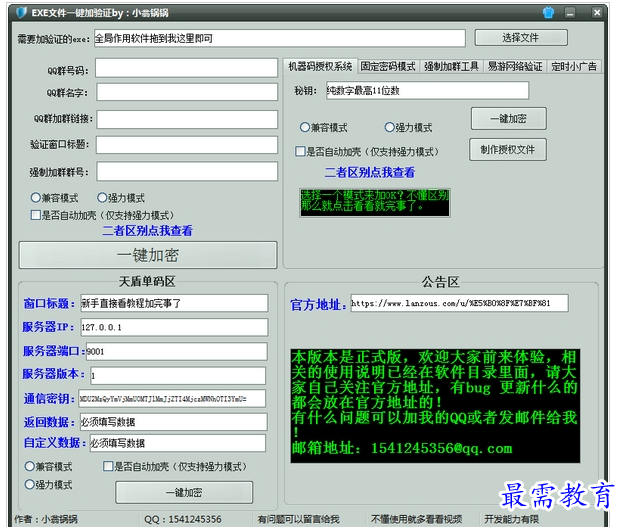
Task: Switch to 强制加群工具 tab
Action: [451, 66]
